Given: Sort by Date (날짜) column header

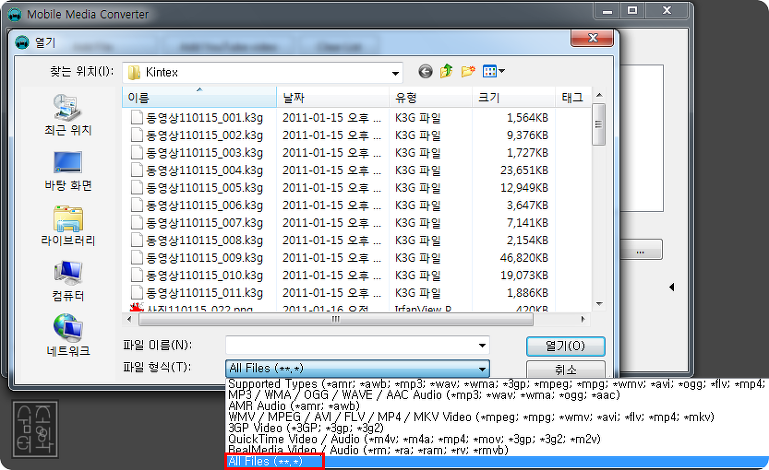Looking at the screenshot, I should coord(333,97).
